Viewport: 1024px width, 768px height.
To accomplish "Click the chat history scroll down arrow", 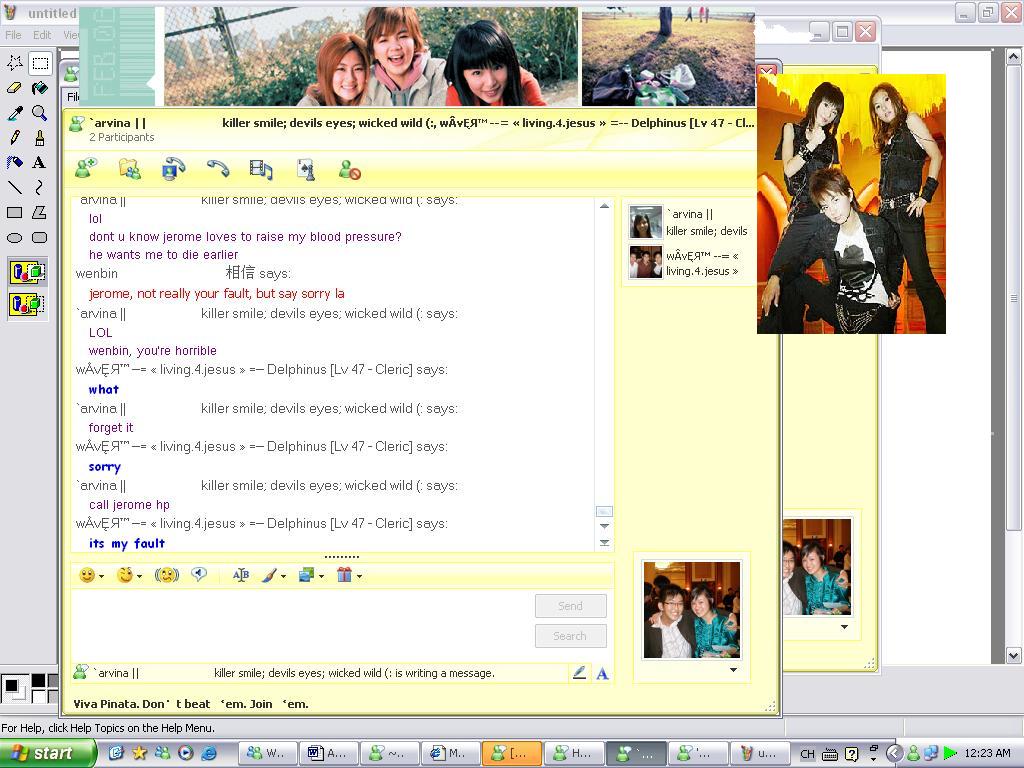I will pos(604,526).
